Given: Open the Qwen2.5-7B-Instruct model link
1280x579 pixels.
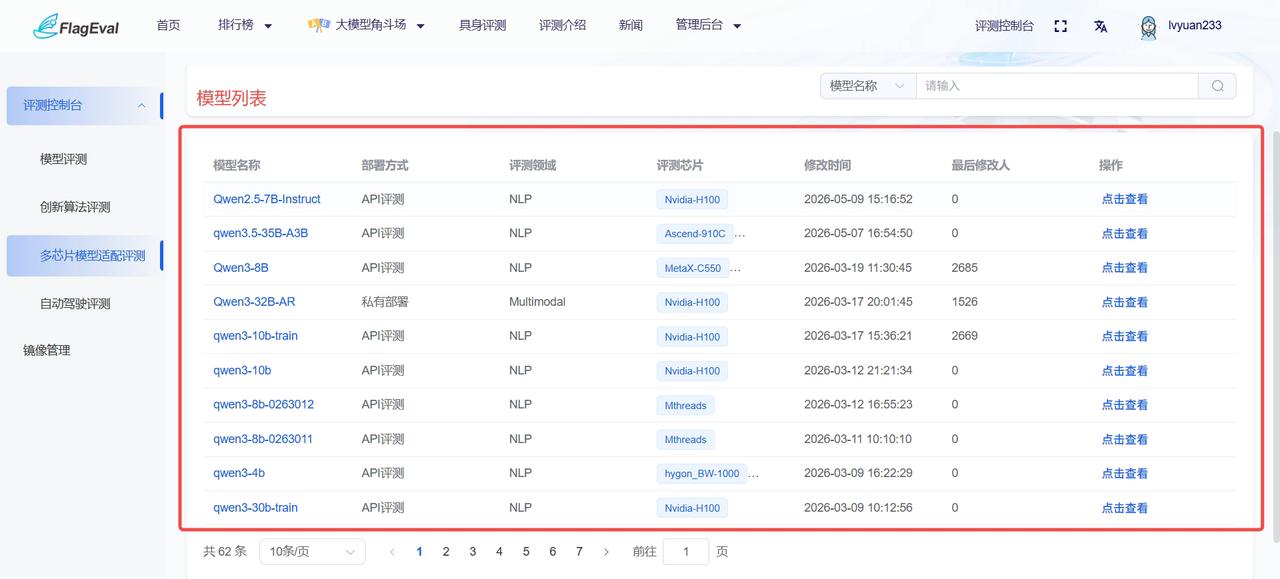Looking at the screenshot, I should click(x=267, y=199).
